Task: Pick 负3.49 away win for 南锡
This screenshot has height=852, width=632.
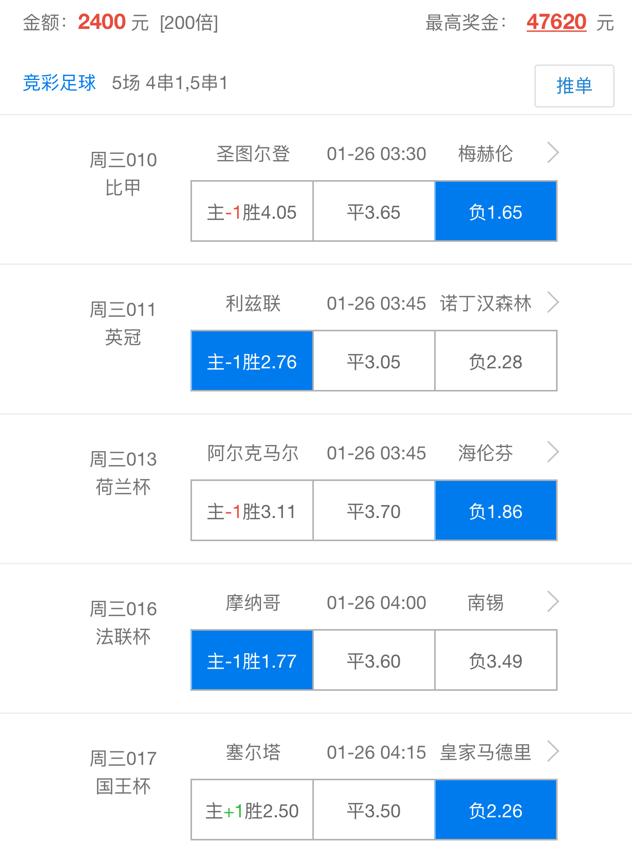Action: [495, 660]
